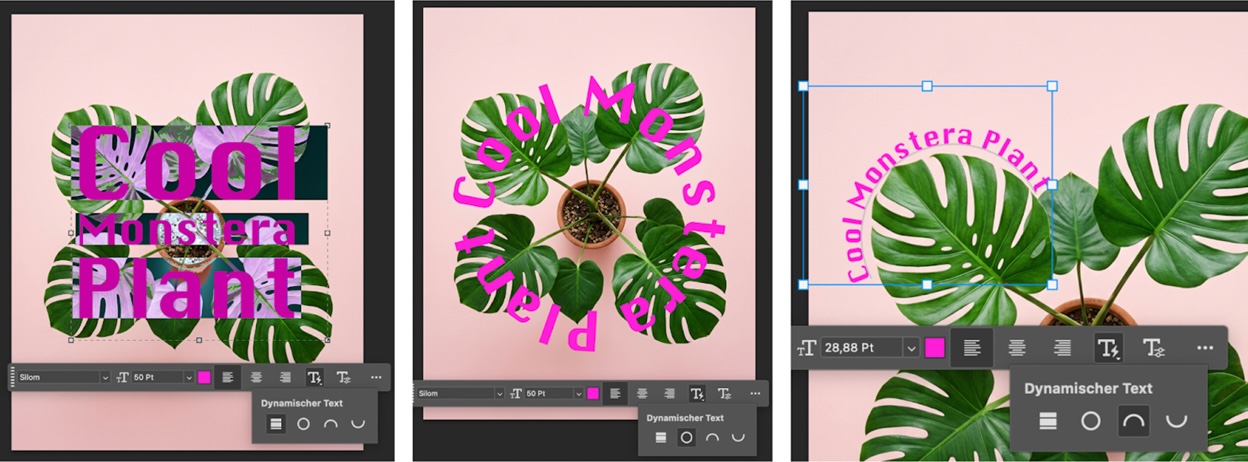1248x462 pixels.
Task: Open text properties icon in the circular-text image's toolbar
Action: pos(725,393)
